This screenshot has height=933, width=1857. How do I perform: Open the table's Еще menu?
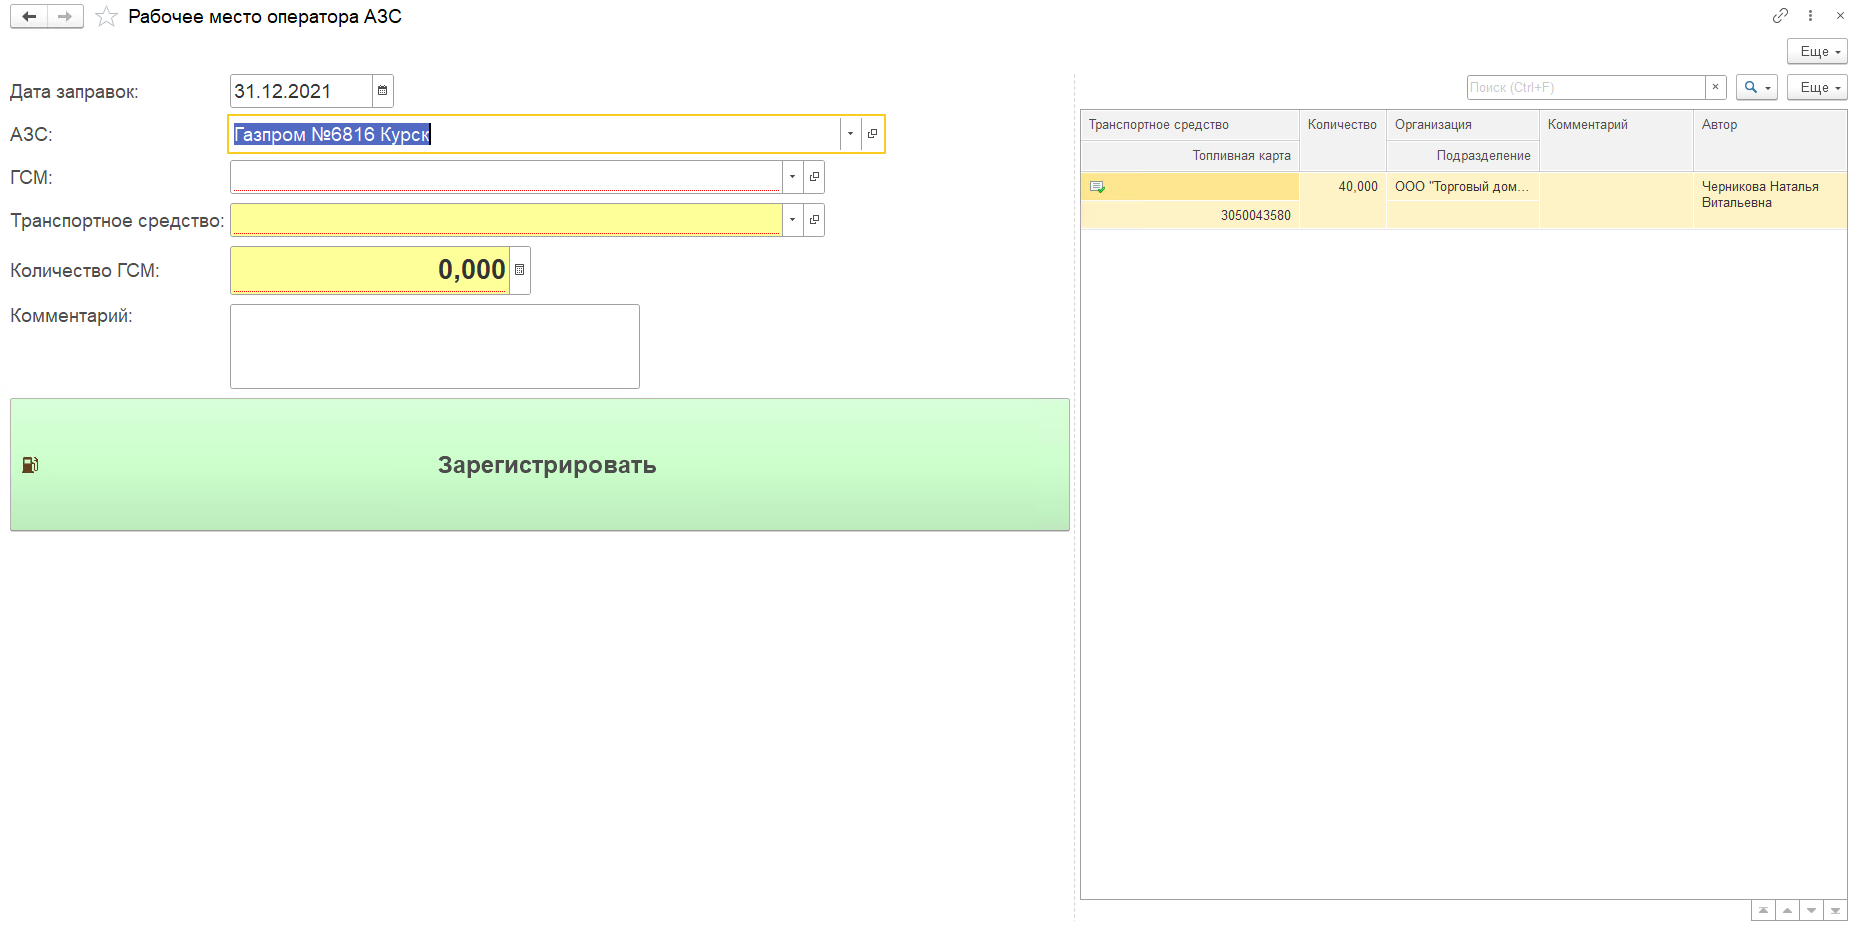pos(1816,88)
